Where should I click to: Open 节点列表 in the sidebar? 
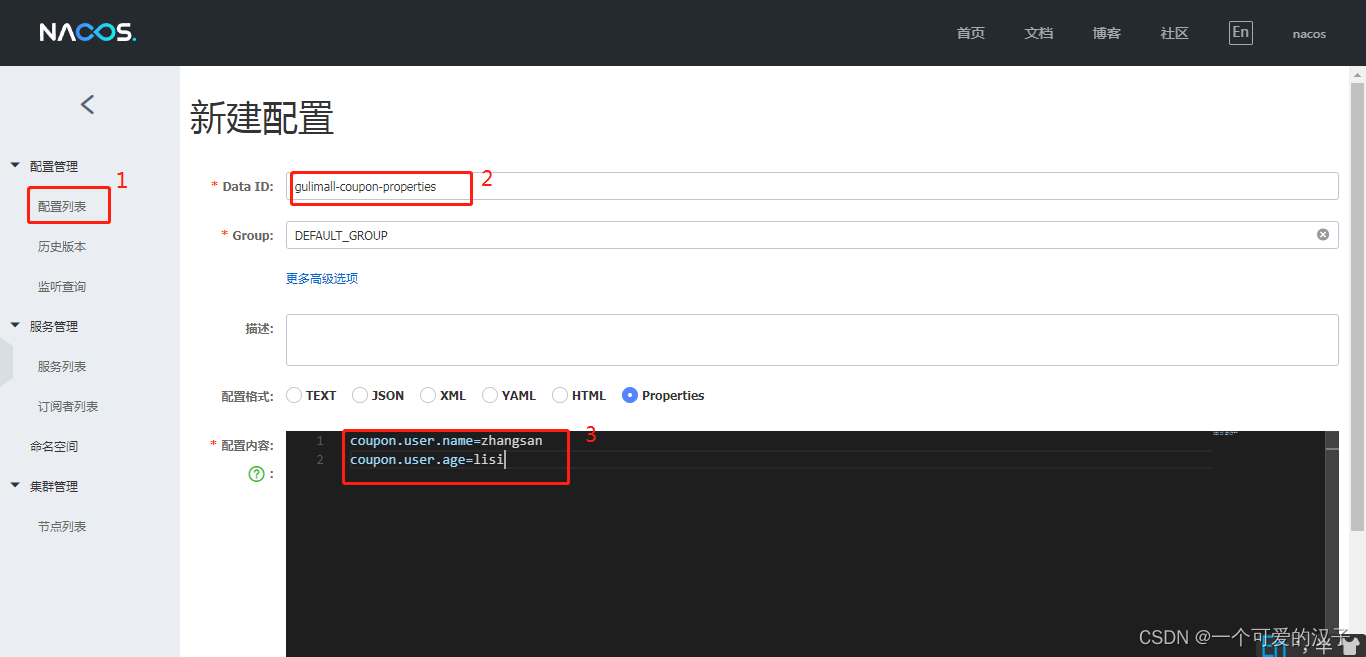(x=62, y=526)
